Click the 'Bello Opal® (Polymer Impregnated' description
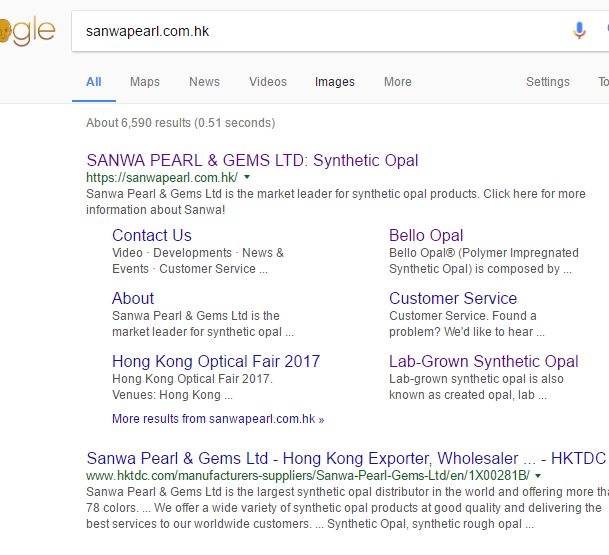Viewport: 609px width, 555px height. pos(484,261)
